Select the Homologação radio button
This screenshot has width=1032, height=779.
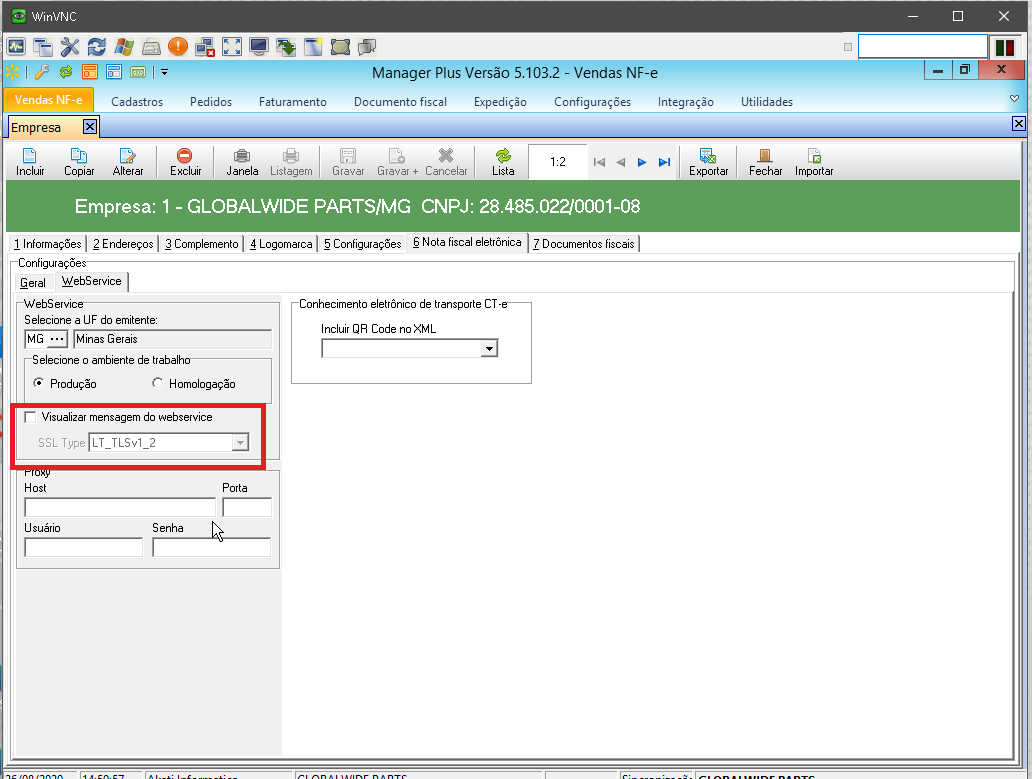(158, 384)
